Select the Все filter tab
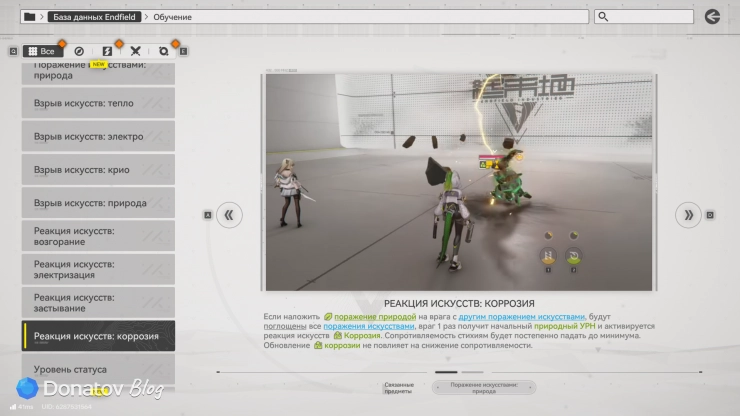This screenshot has width=740, height=416. [42, 51]
